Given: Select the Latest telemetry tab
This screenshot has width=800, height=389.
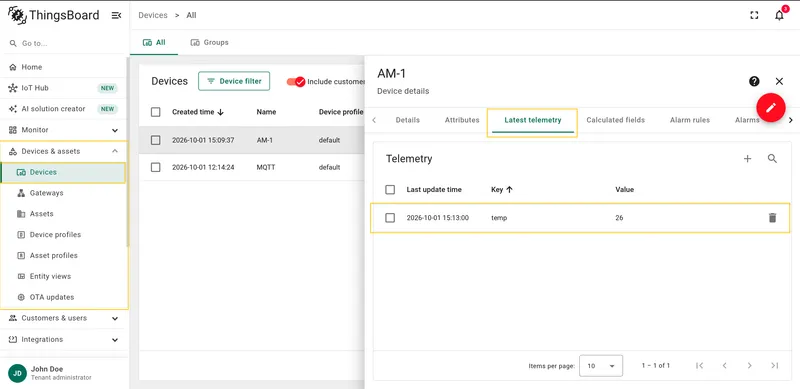Looking at the screenshot, I should (x=533, y=120).
